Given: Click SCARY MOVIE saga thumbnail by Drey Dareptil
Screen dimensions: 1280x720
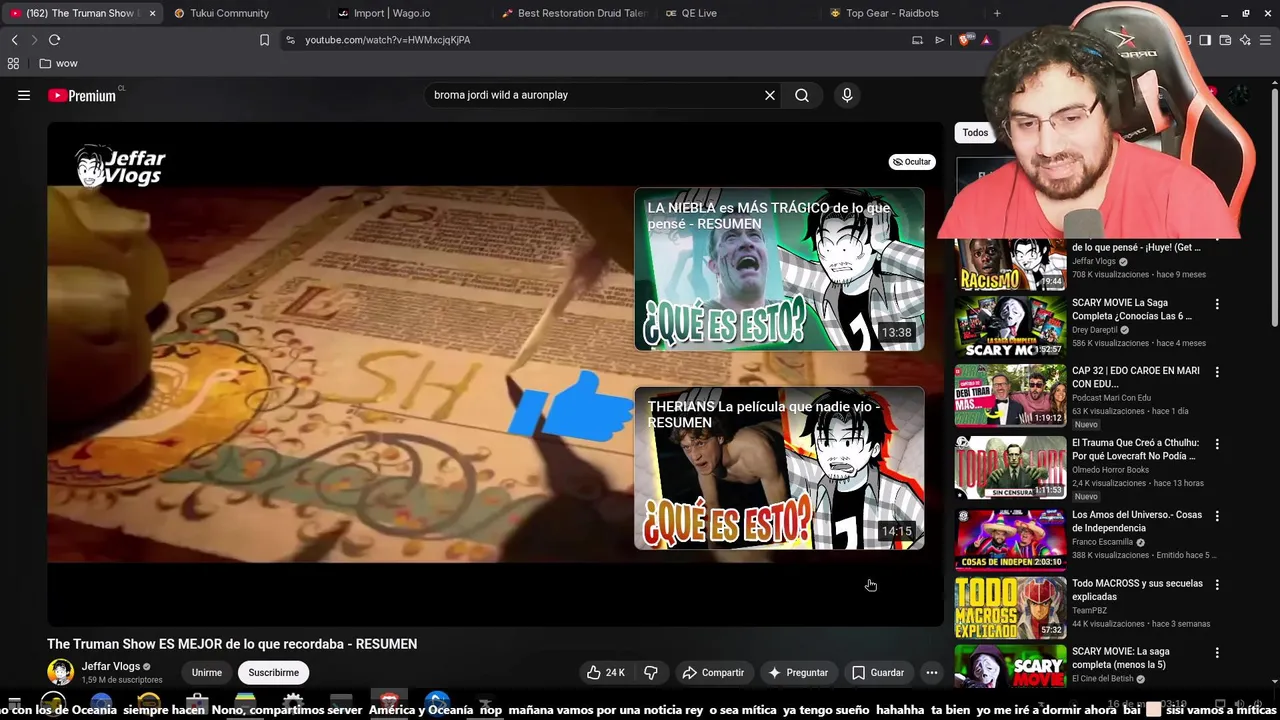Looking at the screenshot, I should (x=1010, y=327).
